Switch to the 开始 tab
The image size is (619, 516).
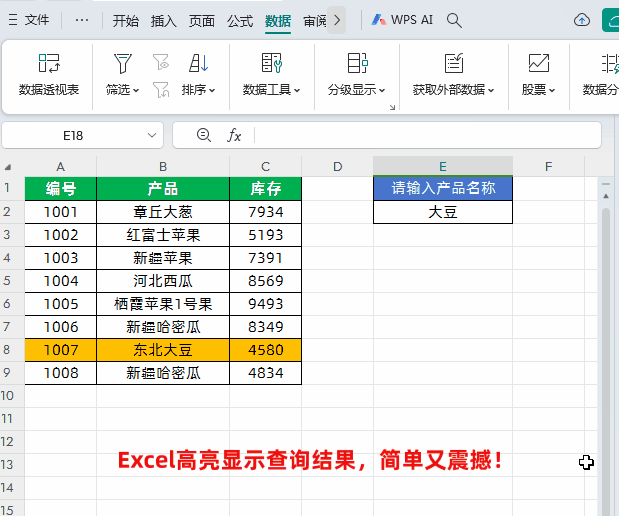126,21
